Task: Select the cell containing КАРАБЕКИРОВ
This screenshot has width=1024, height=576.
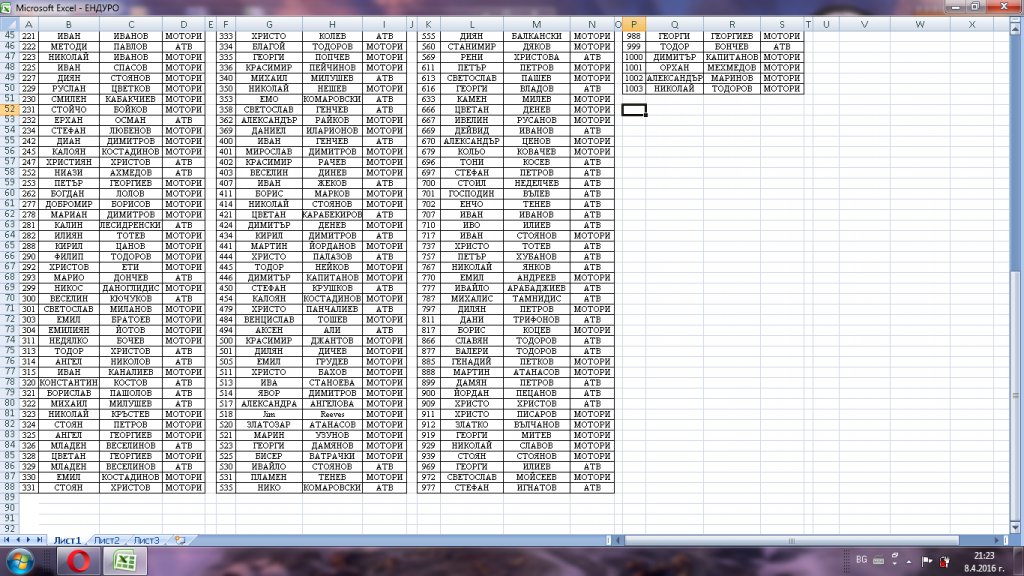Action: (x=332, y=214)
